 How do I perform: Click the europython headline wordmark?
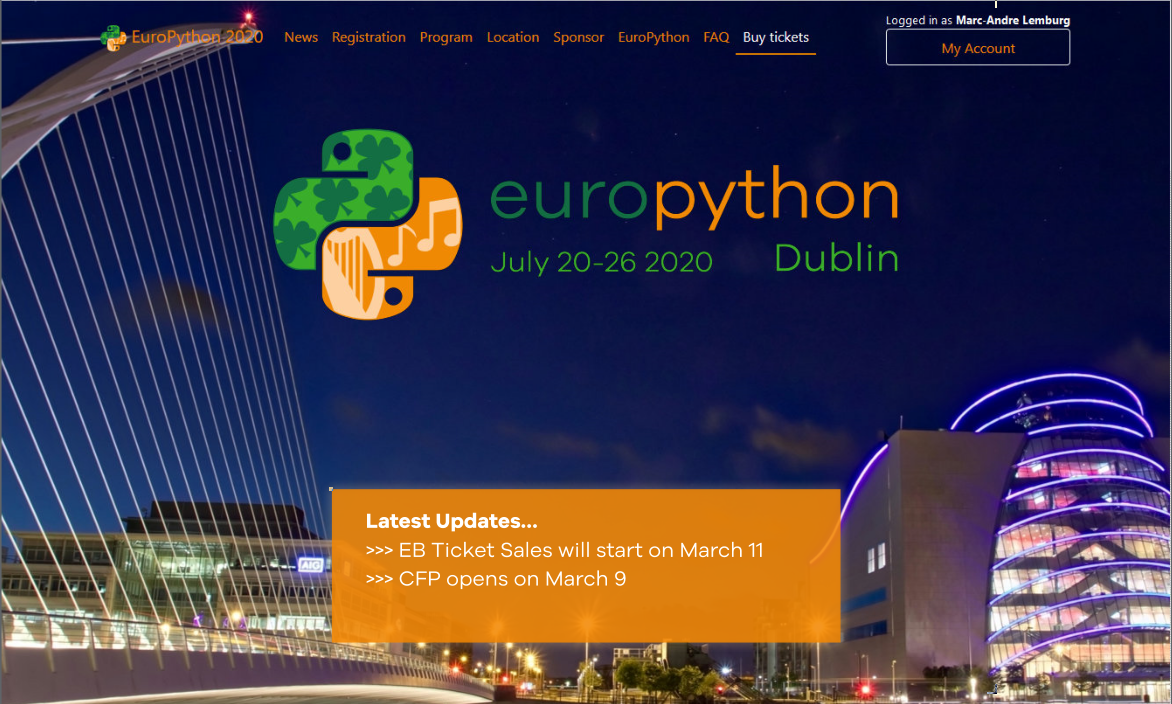click(x=694, y=197)
